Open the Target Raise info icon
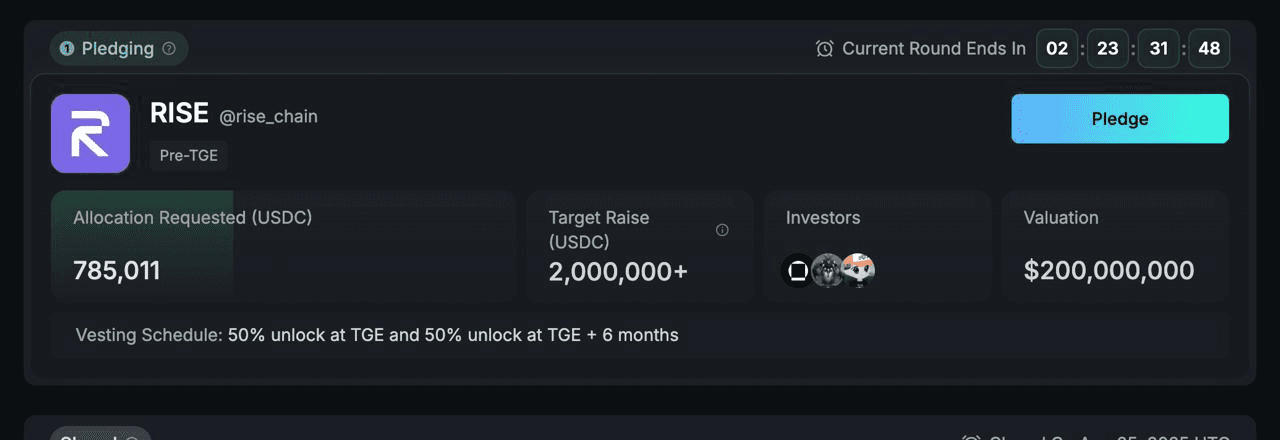Screen dimensions: 1280x440 (722, 230)
